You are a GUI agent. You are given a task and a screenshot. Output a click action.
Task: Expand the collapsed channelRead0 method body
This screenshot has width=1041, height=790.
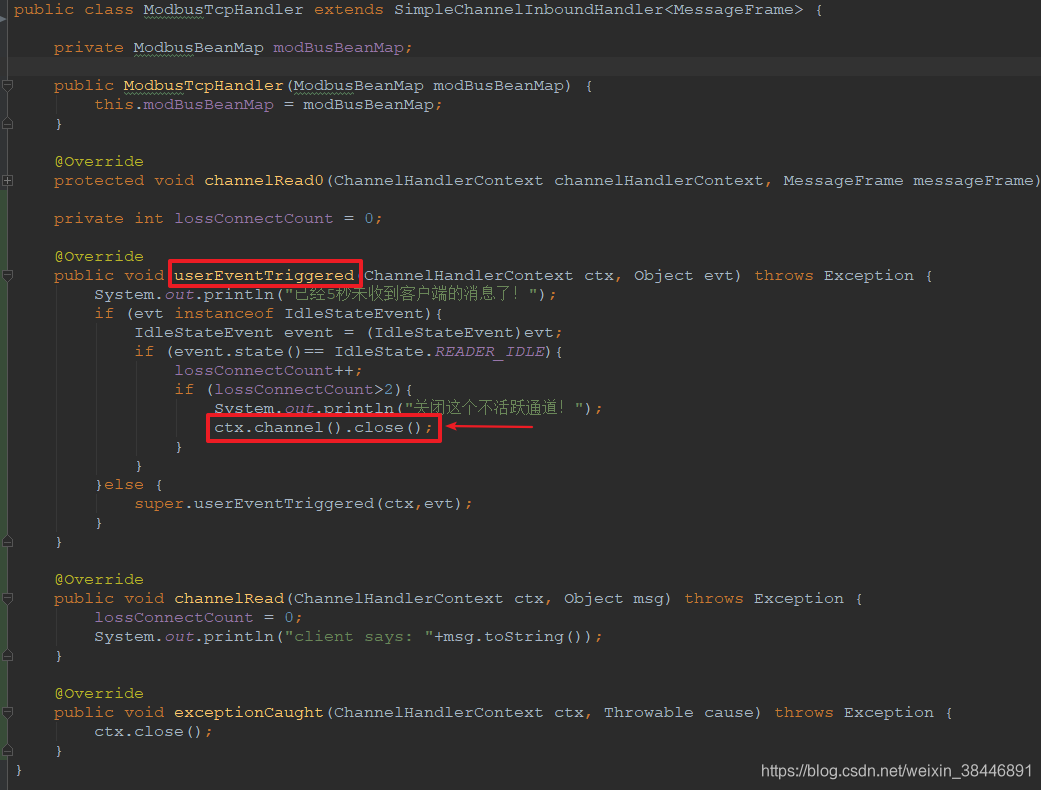[x=7, y=181]
